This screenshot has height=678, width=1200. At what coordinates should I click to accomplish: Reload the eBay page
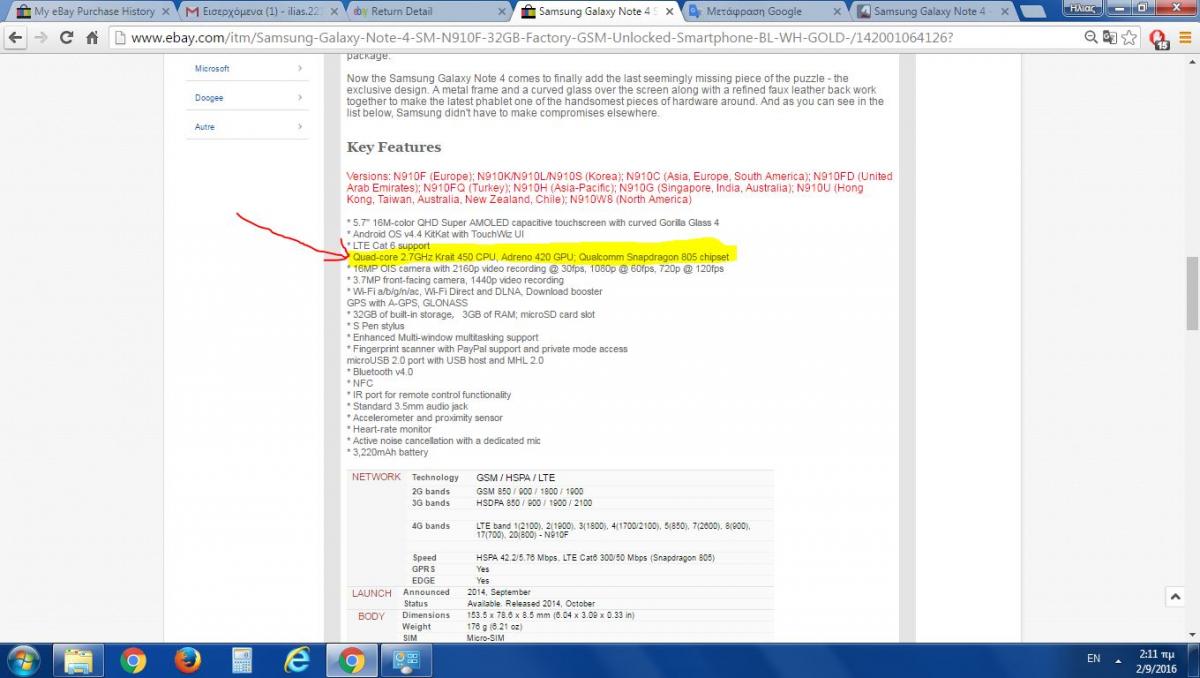click(66, 38)
